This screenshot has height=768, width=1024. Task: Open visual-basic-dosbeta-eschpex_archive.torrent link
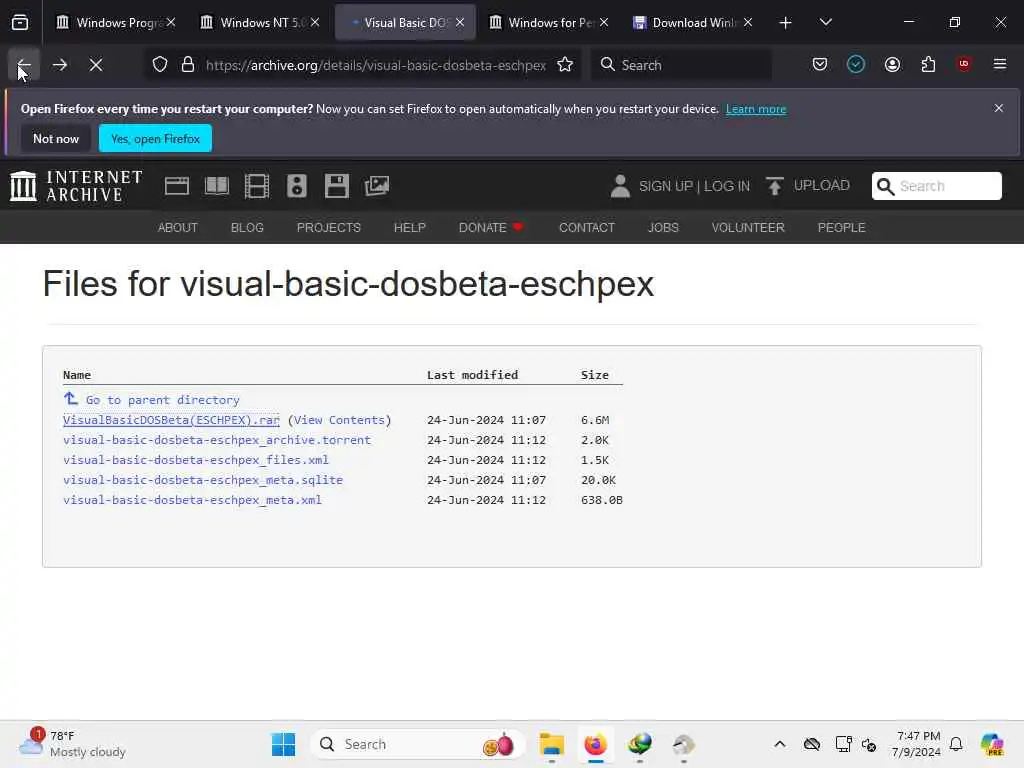(217, 440)
